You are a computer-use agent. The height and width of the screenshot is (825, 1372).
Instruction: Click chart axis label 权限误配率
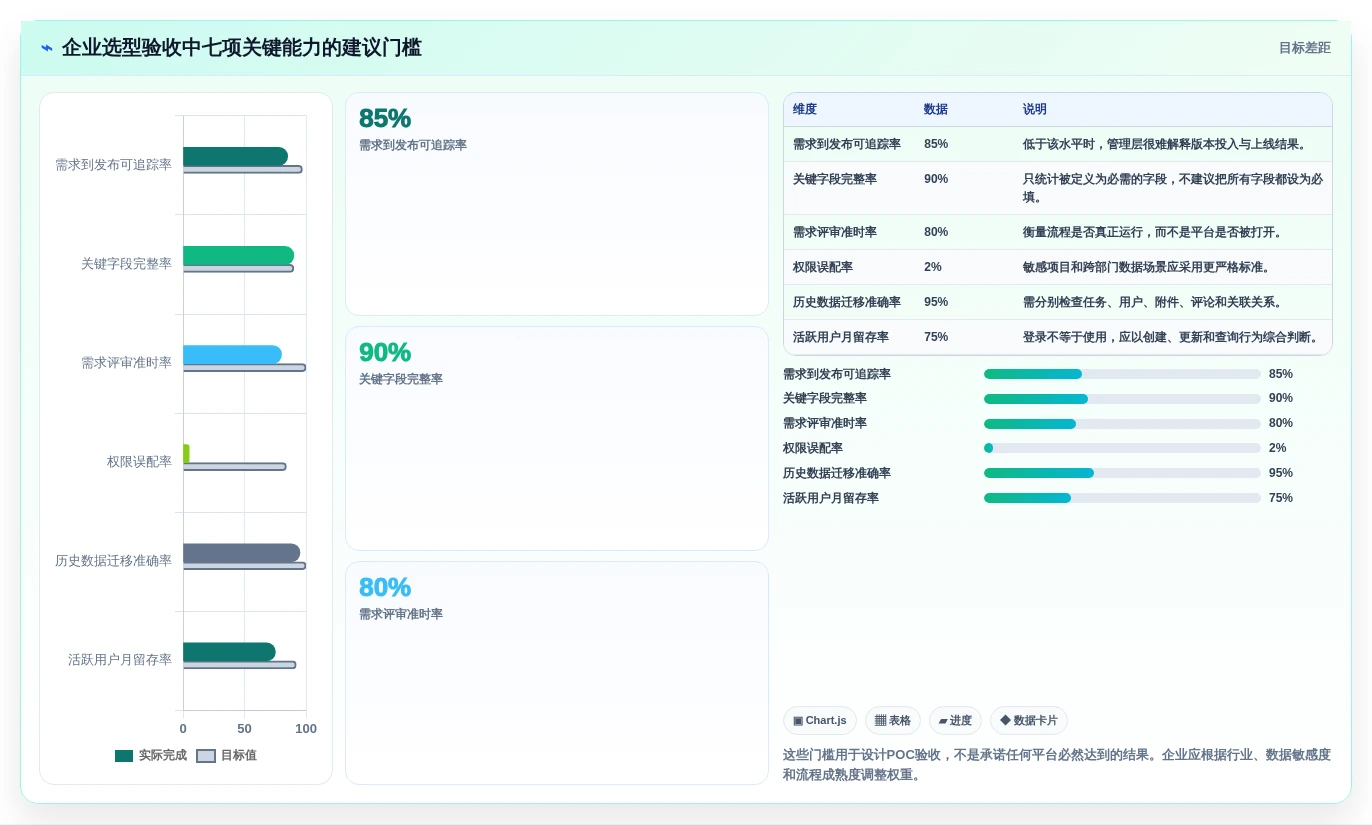click(x=139, y=461)
